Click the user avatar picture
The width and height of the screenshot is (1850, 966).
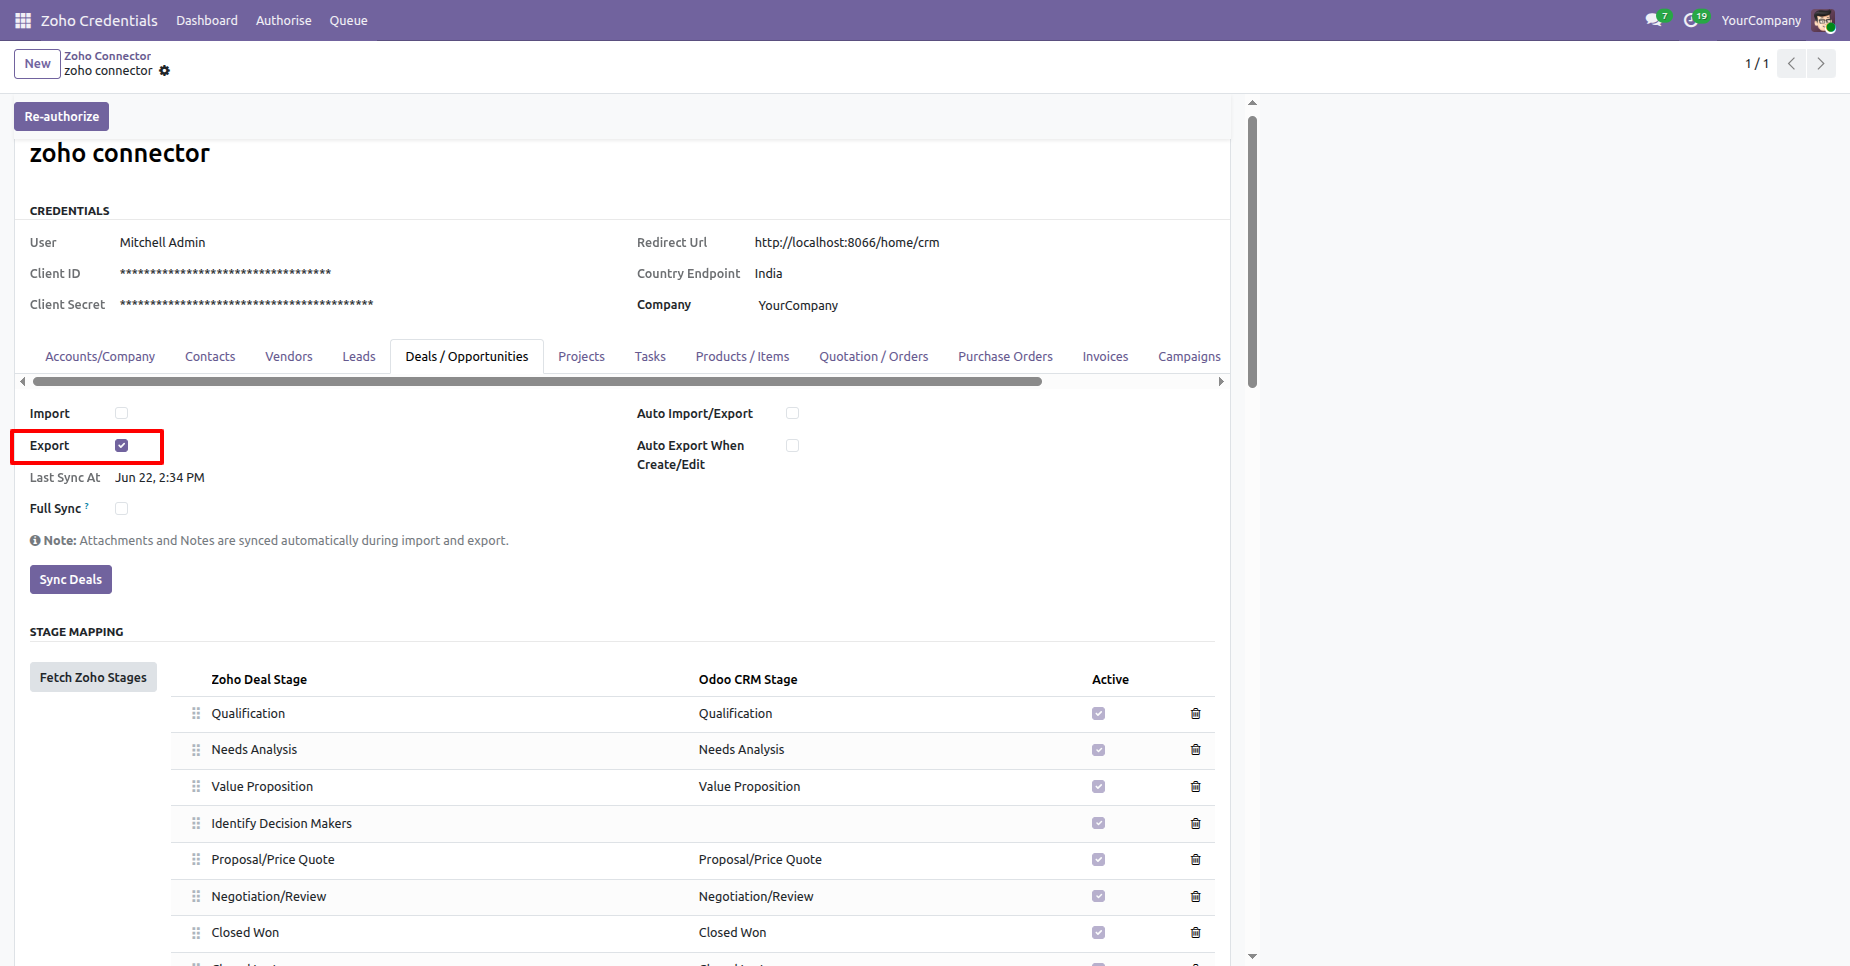click(x=1823, y=20)
